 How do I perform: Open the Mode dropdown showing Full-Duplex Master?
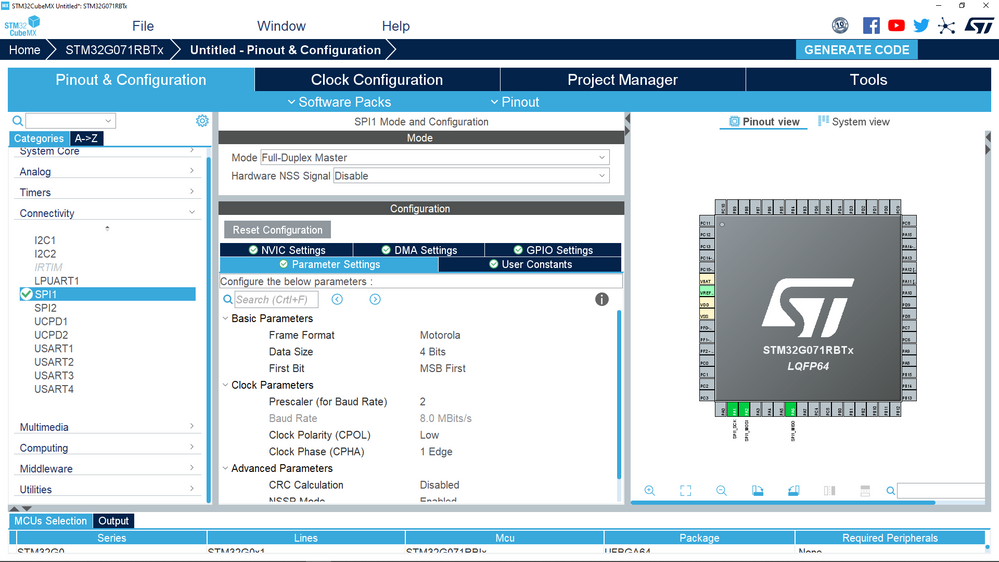(434, 158)
